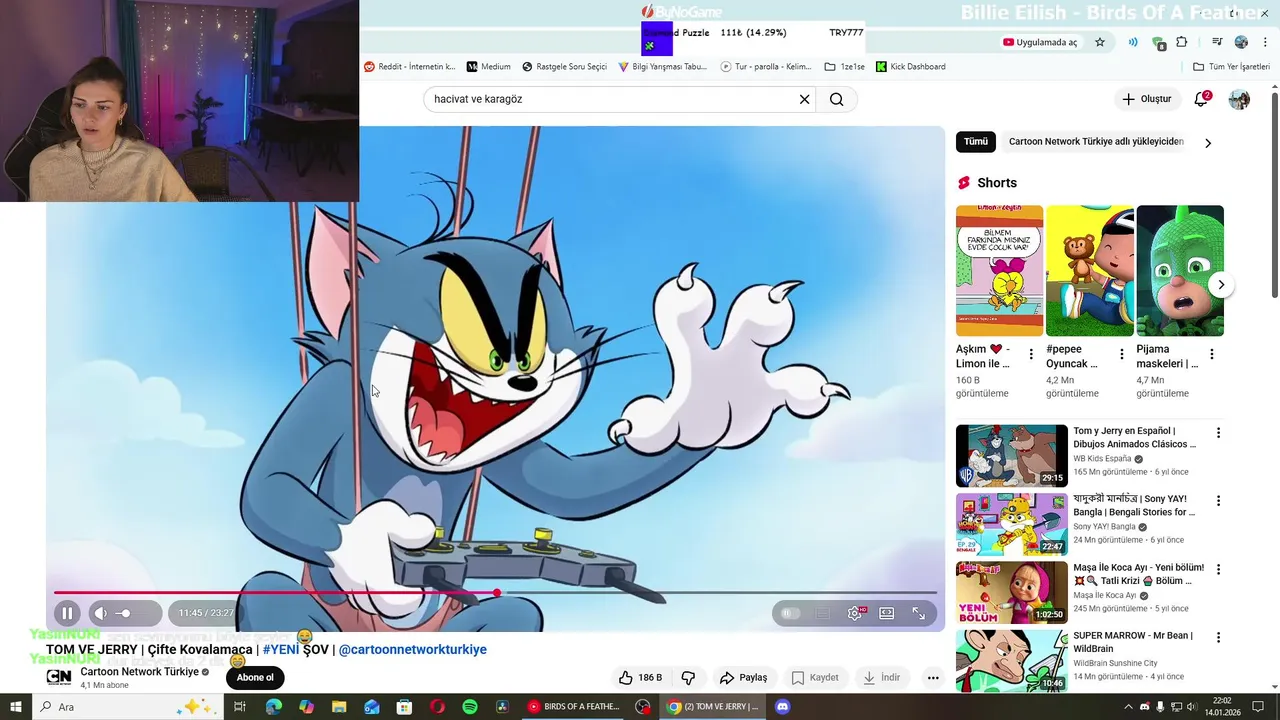Open the #pepee Oyuncak Short thumbnail

tap(1089, 271)
